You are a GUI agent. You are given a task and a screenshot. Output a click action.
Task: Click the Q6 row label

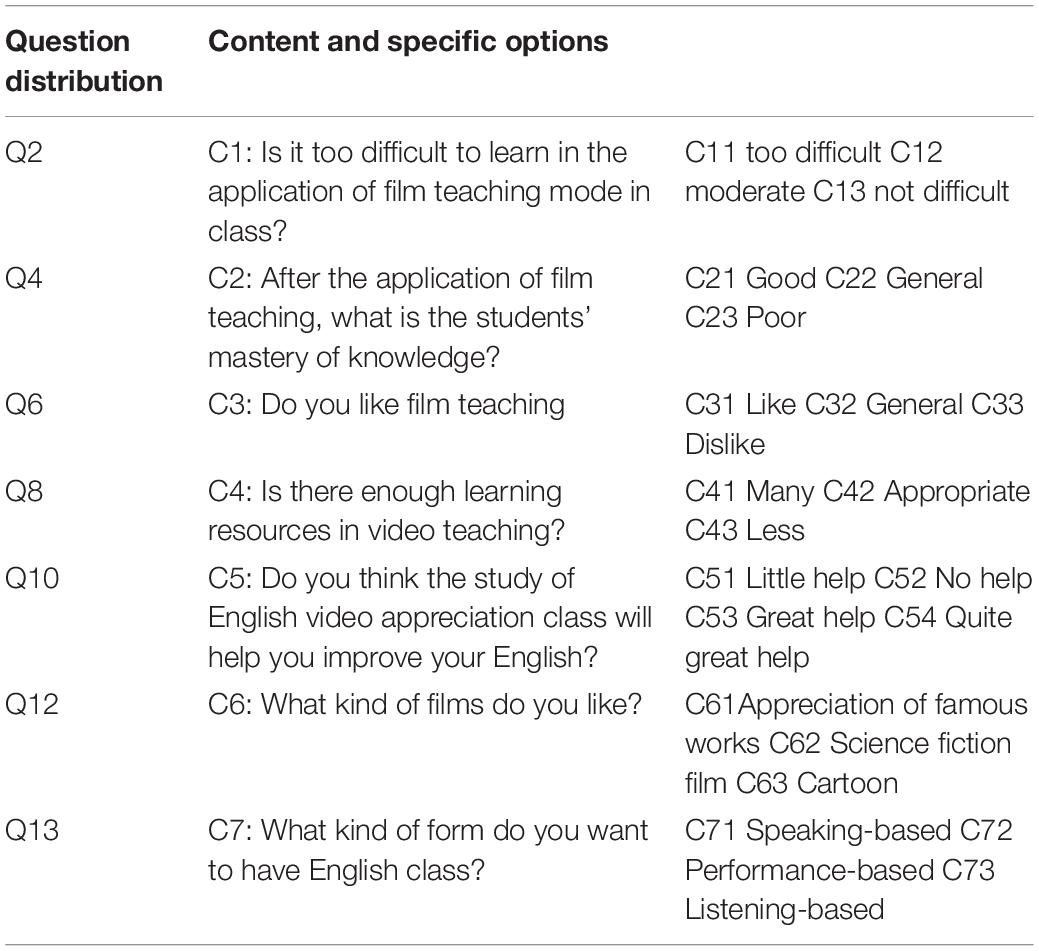tap(23, 405)
